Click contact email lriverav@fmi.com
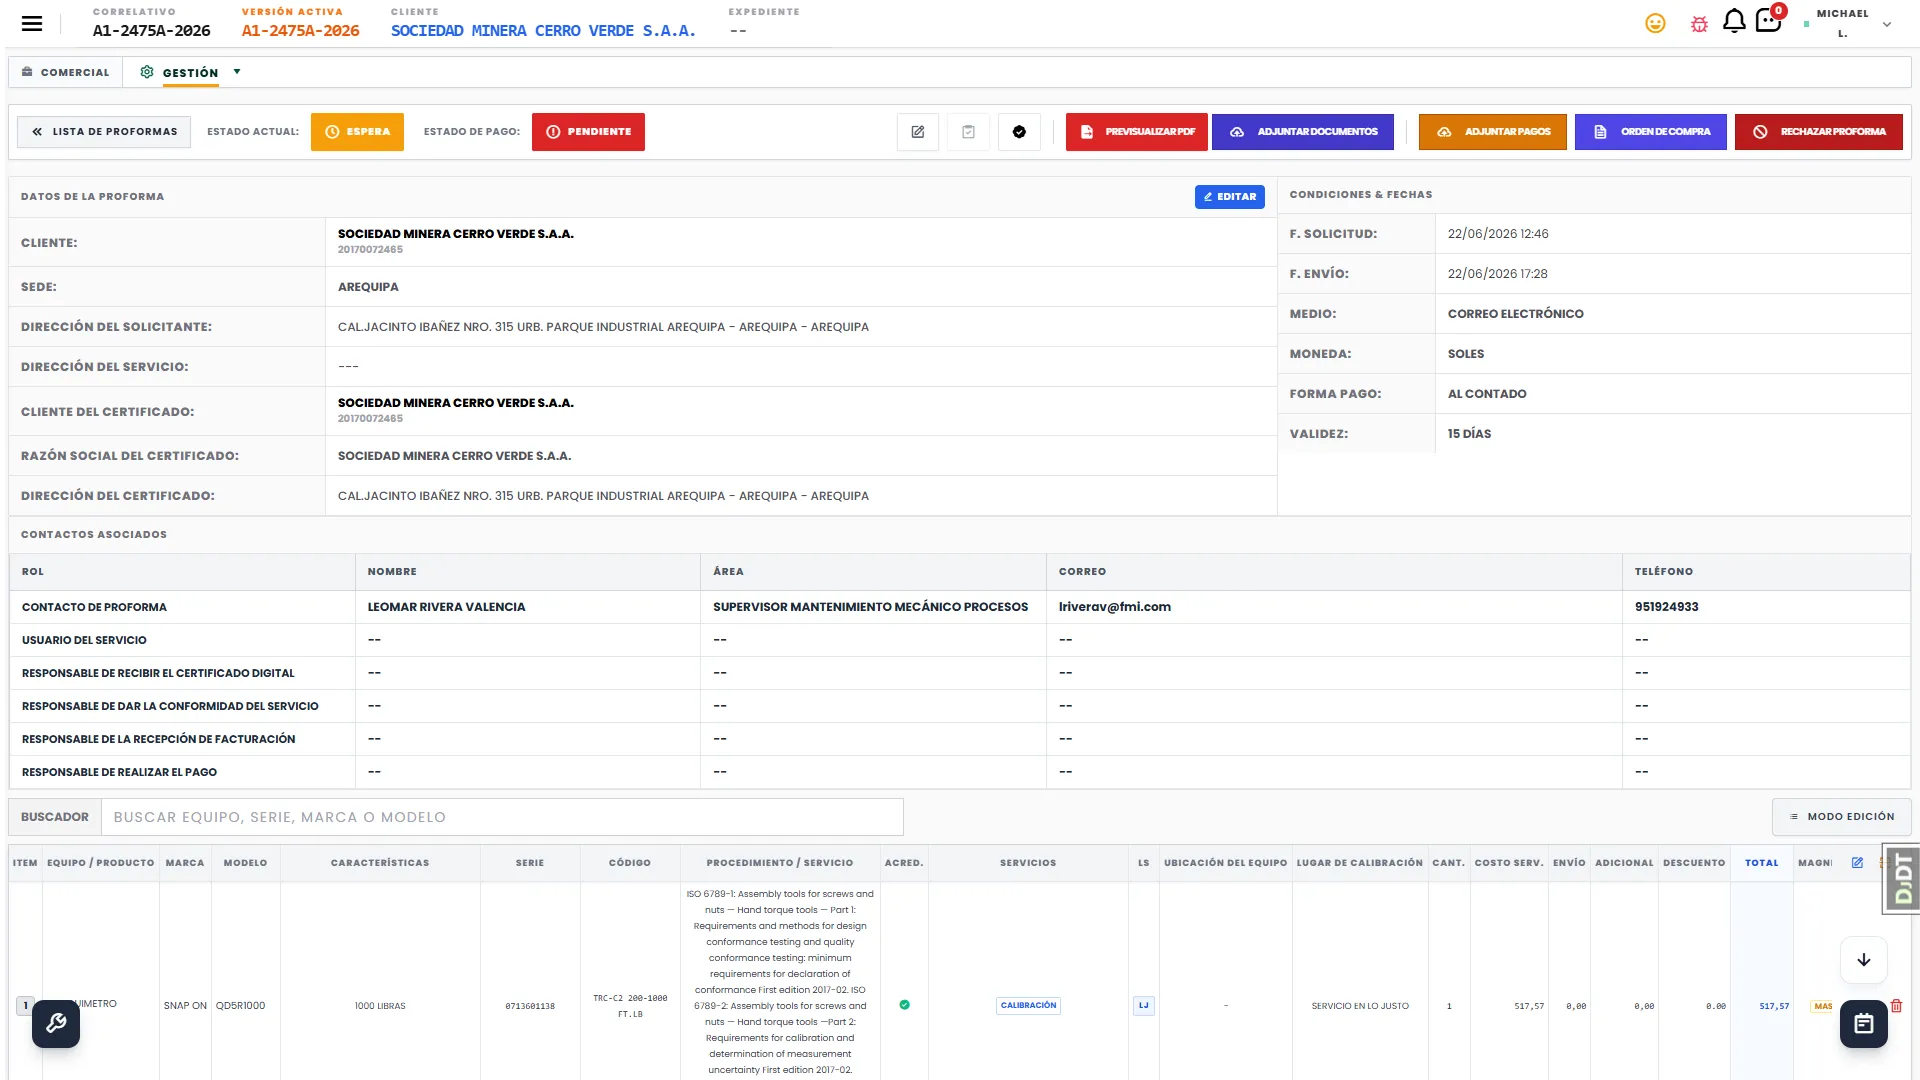 1115,607
